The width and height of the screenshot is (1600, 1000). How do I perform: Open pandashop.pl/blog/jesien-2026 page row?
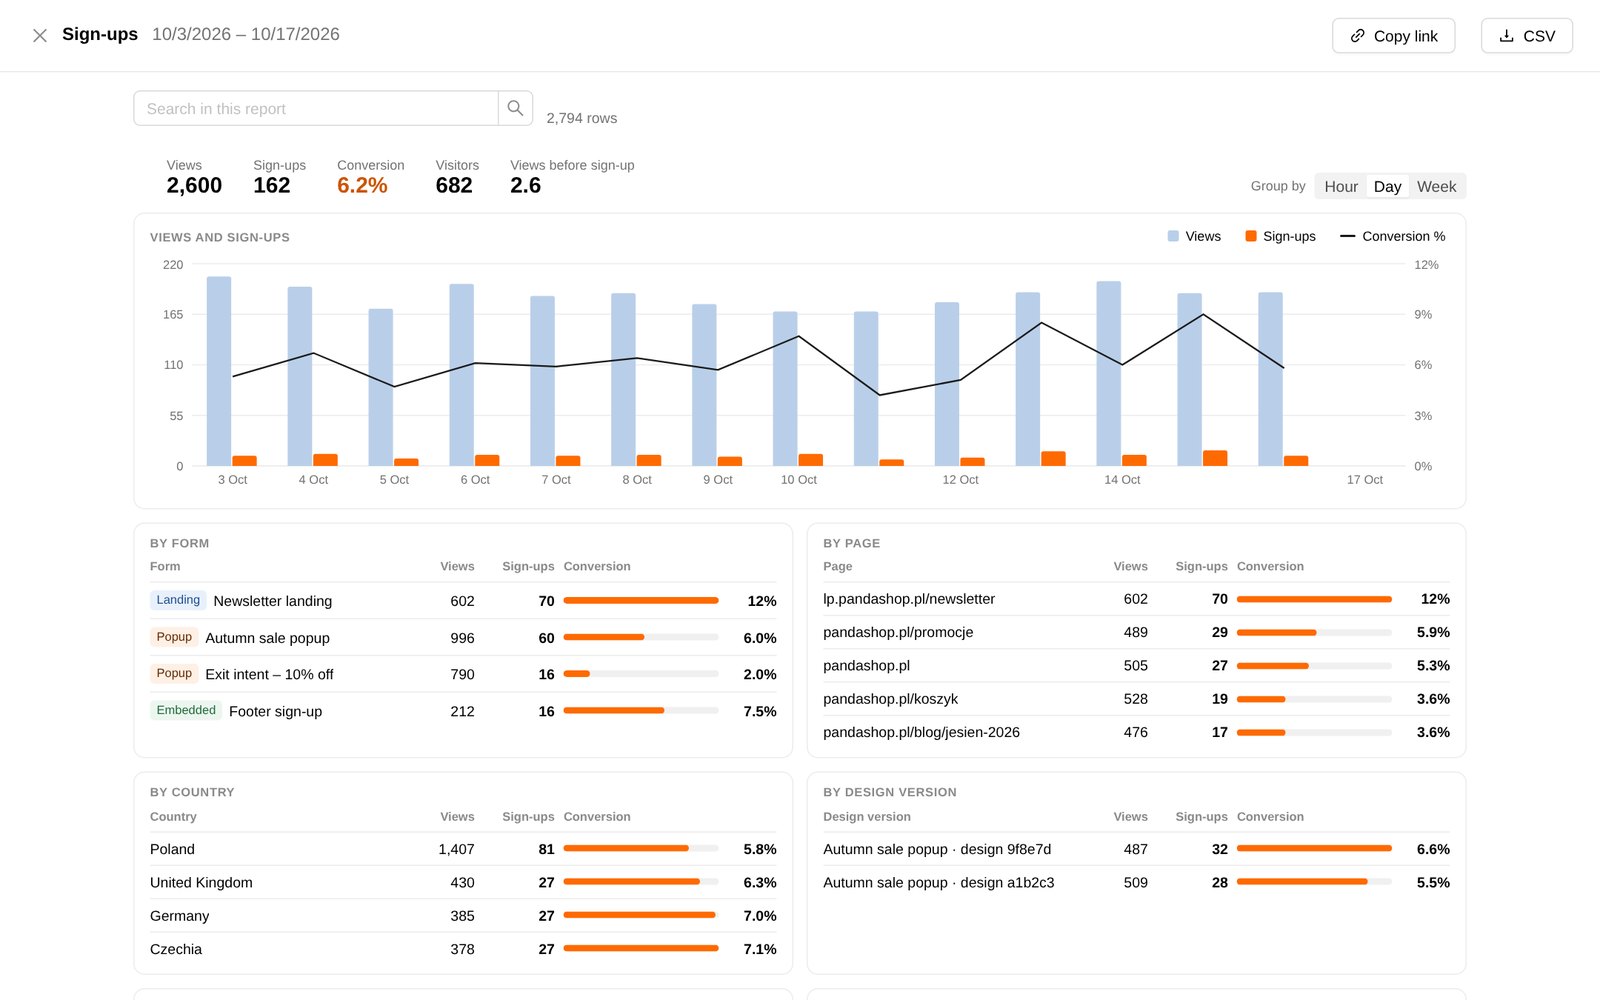1136,732
